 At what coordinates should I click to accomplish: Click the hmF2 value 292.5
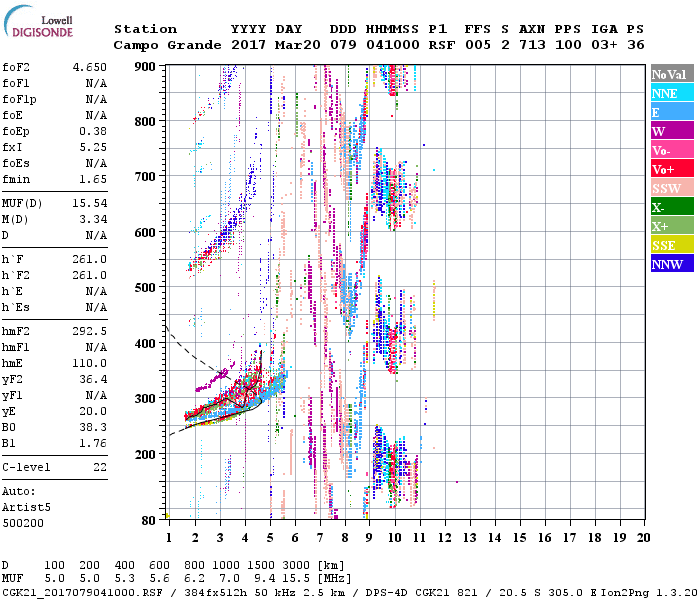point(90,332)
